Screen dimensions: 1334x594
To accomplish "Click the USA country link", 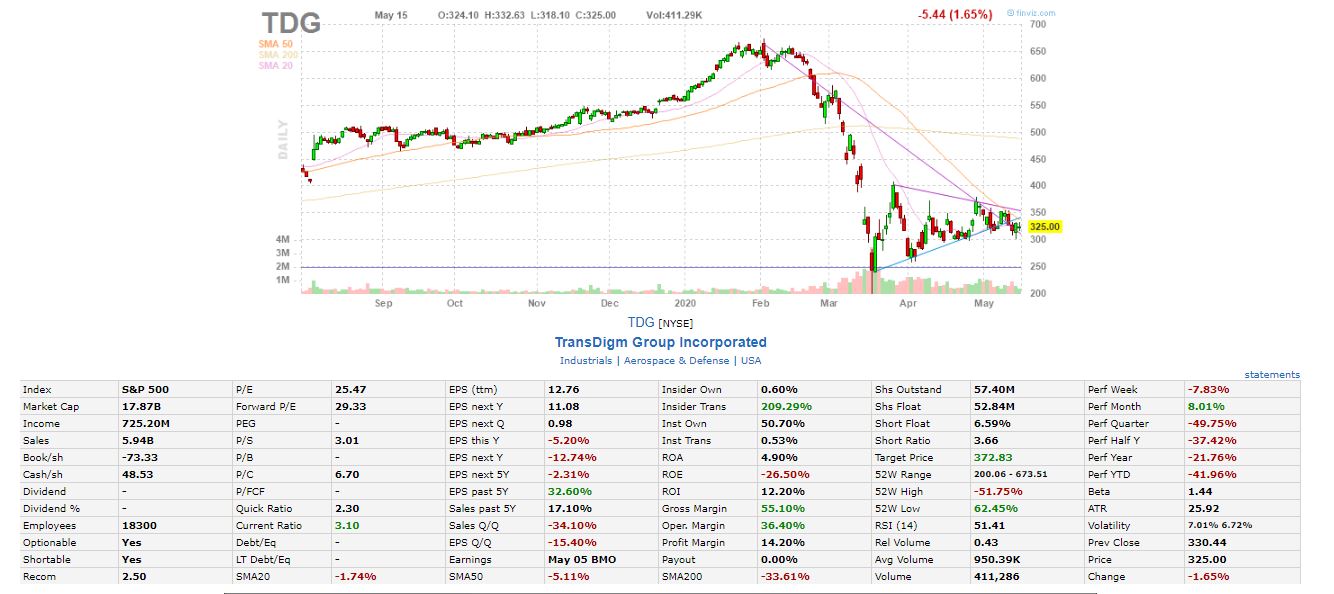I will [751, 360].
